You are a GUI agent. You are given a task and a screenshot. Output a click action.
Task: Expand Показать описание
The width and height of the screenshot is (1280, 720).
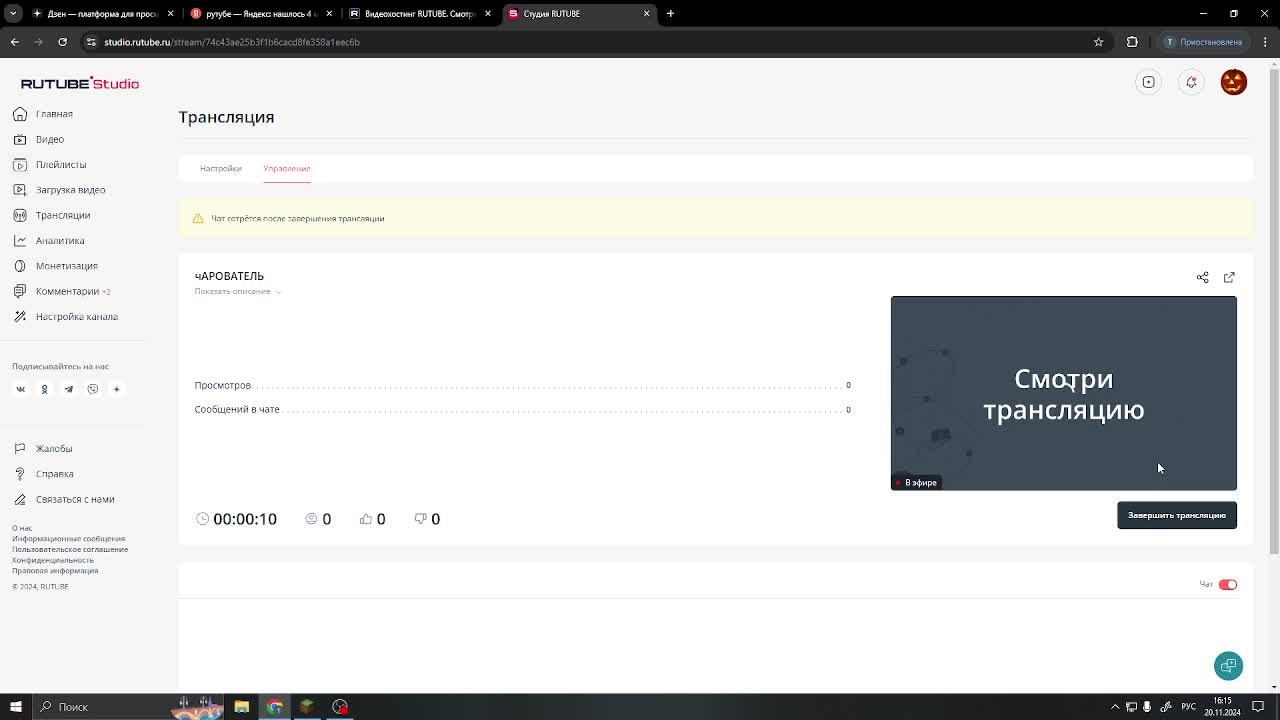[238, 291]
